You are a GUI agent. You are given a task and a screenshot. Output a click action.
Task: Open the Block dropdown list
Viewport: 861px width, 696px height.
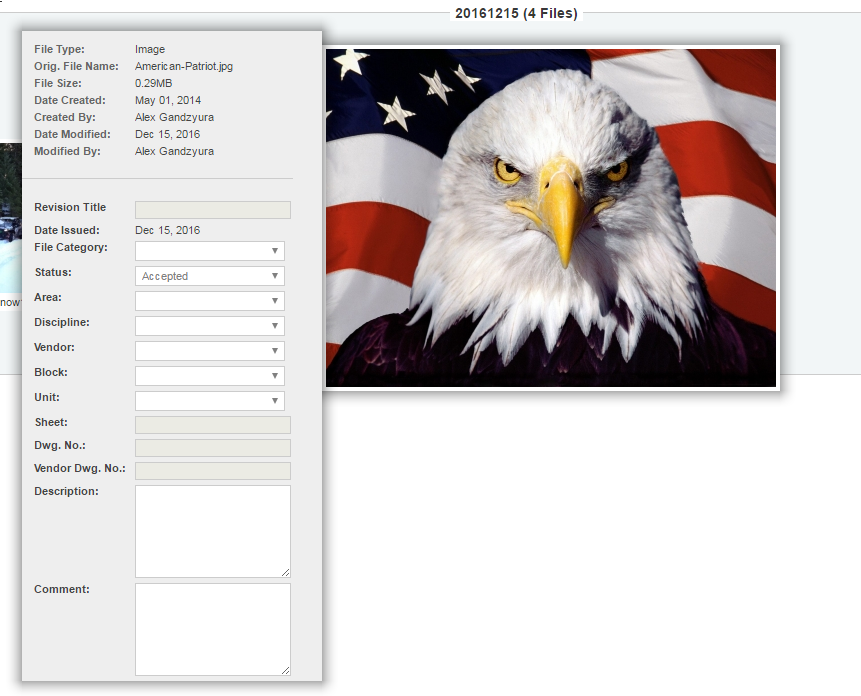(x=210, y=376)
